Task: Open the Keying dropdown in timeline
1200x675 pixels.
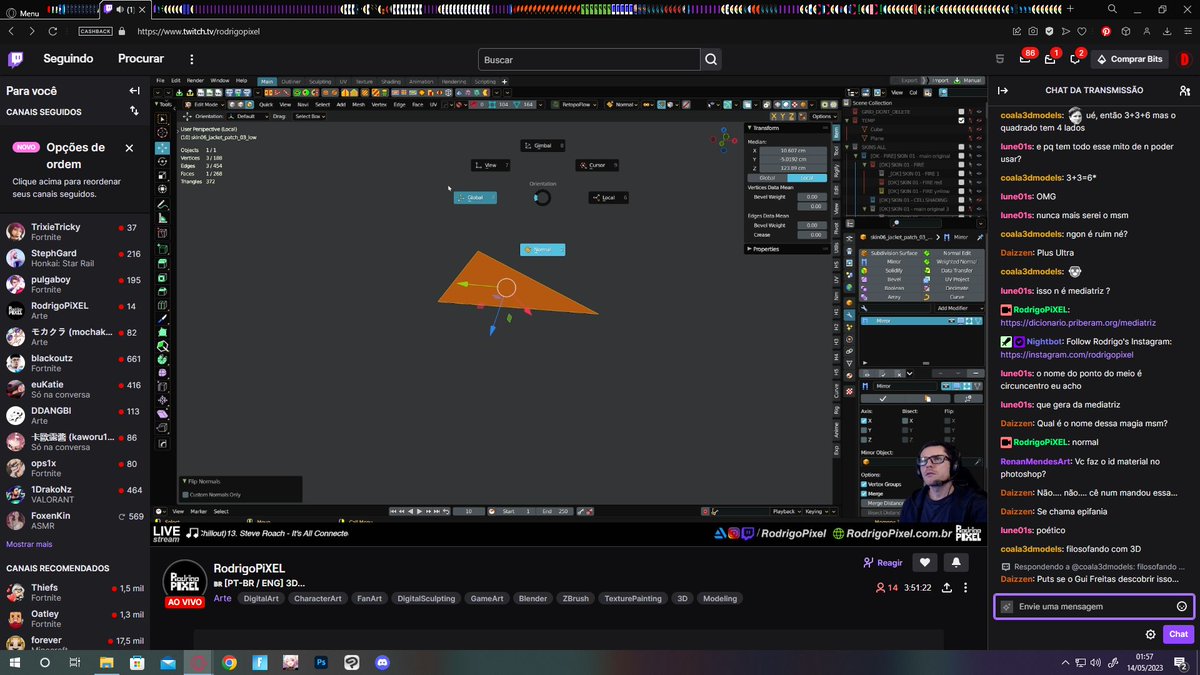Action: (x=817, y=511)
